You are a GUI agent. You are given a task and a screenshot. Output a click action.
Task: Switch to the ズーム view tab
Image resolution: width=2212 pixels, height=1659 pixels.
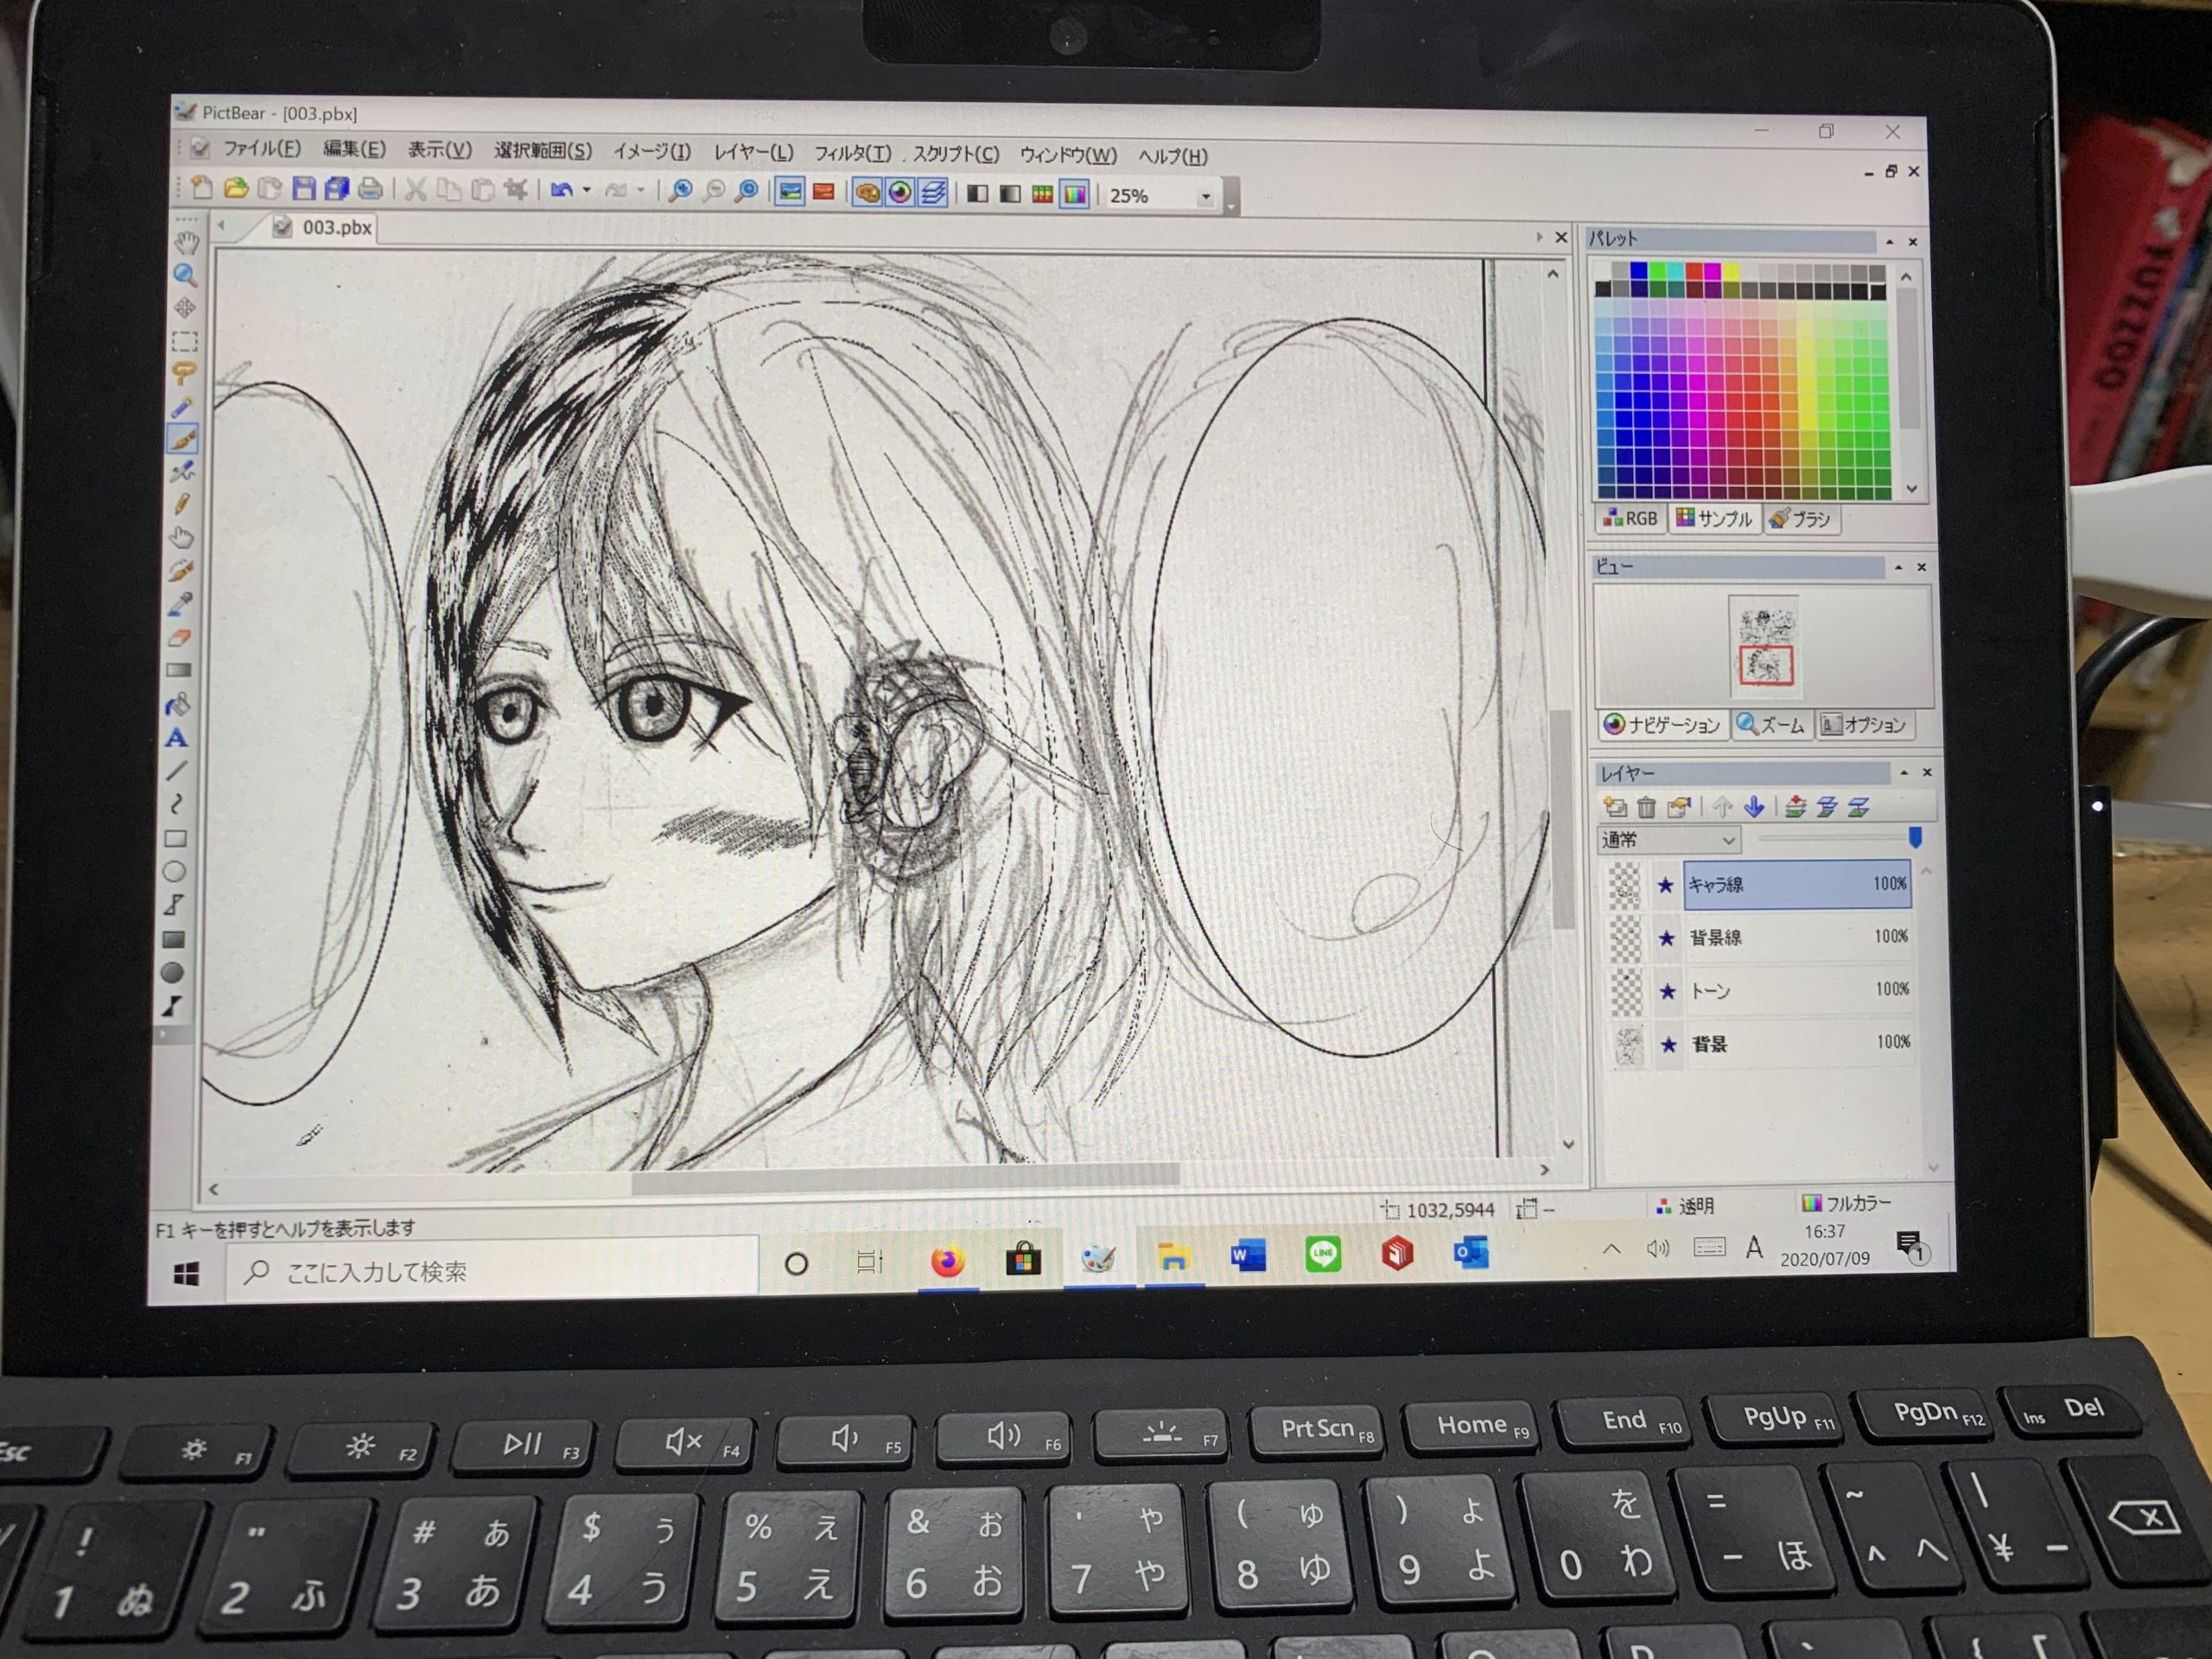pos(1772,724)
